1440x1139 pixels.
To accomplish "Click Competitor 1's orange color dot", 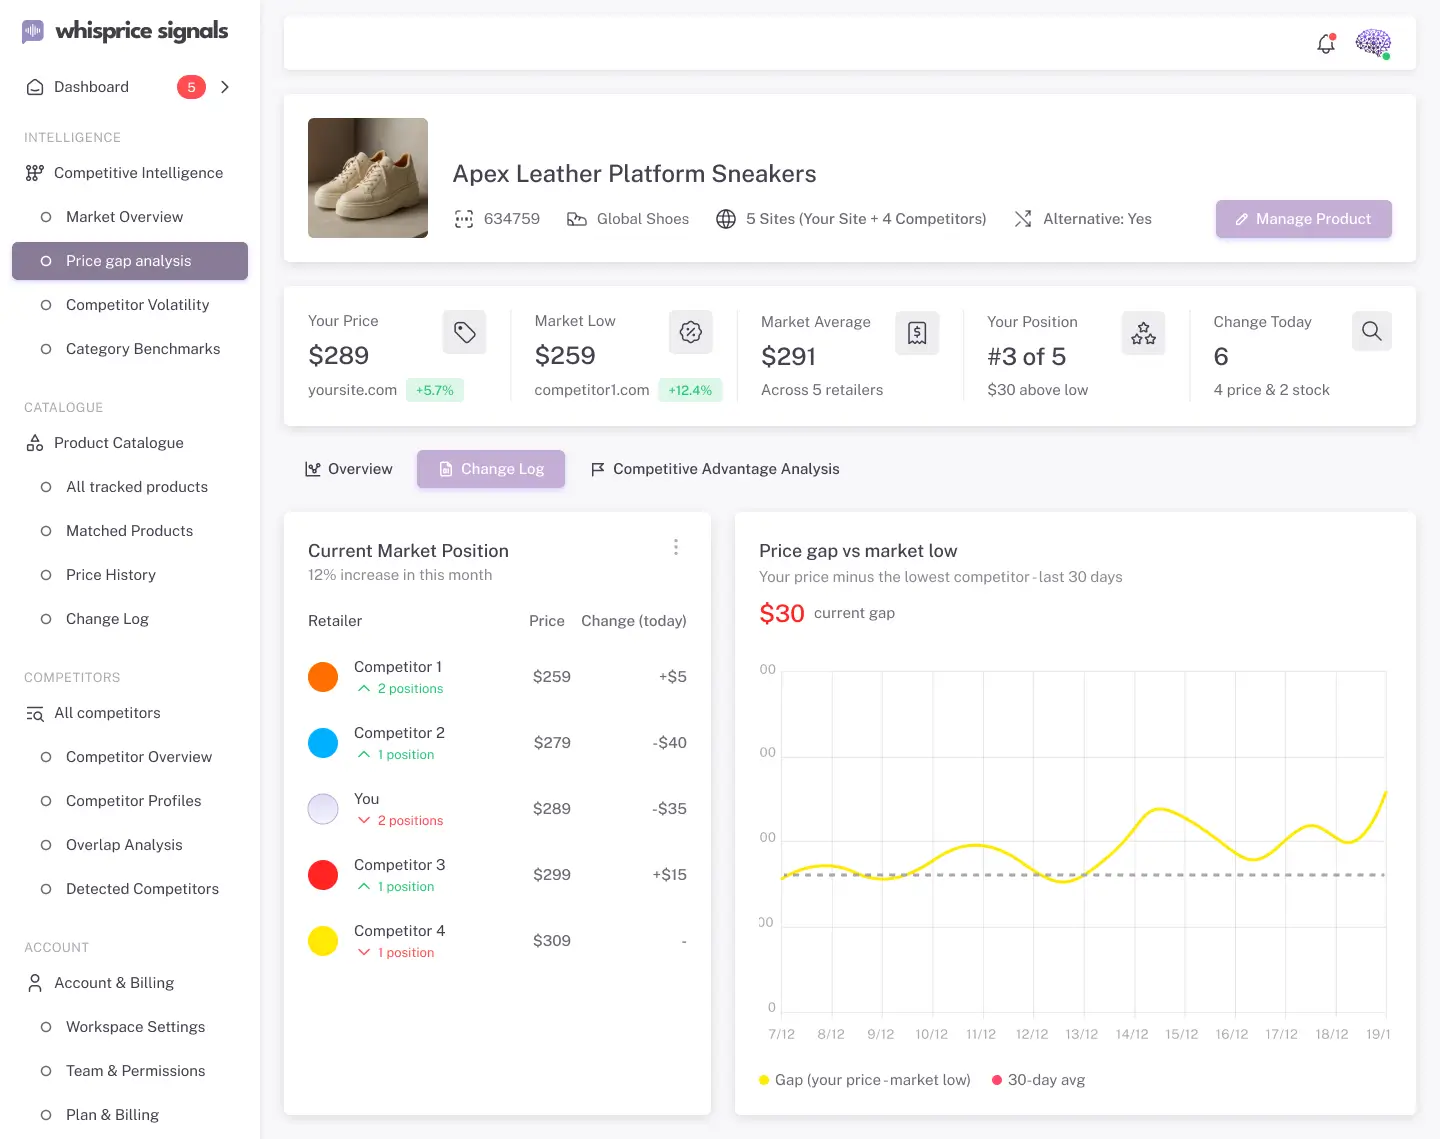I will click(x=322, y=676).
